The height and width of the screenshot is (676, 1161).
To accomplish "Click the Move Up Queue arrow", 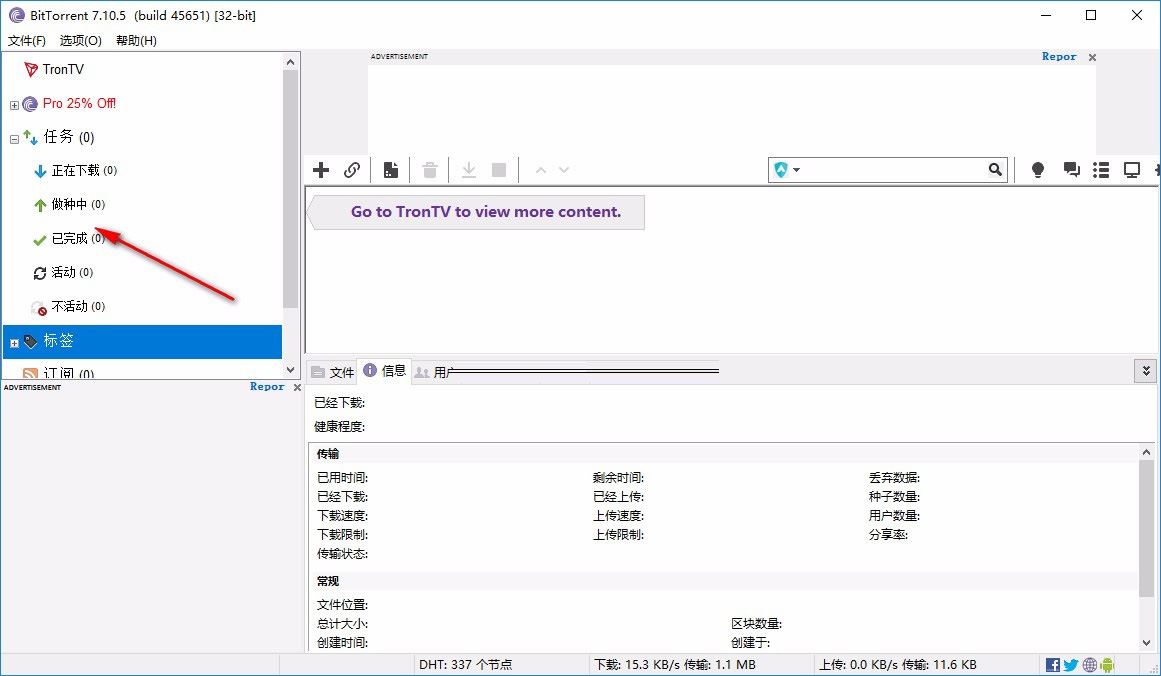I will tap(541, 170).
